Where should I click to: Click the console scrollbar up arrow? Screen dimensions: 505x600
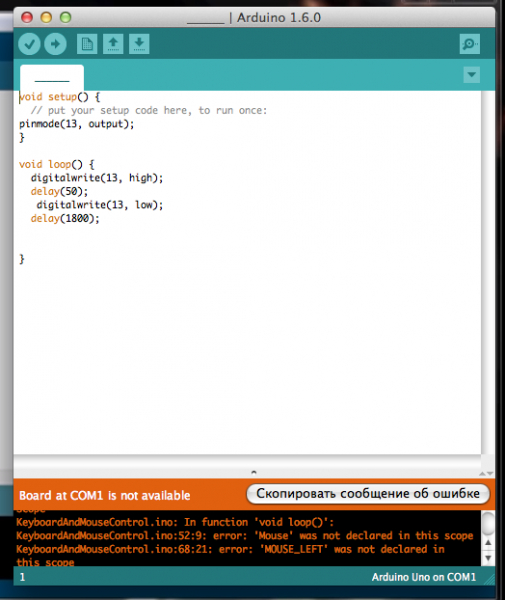(x=488, y=543)
